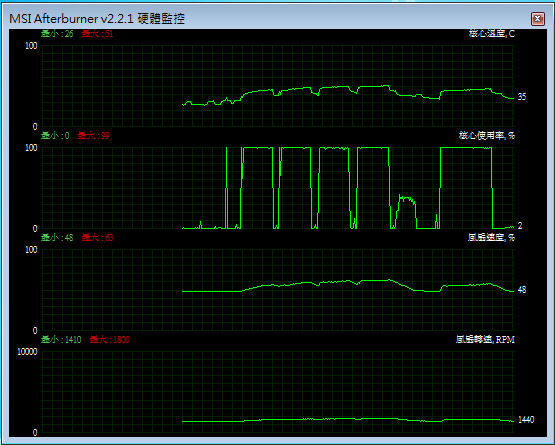The width and height of the screenshot is (555, 445).
Task: Click the core usage maximum value 99
Action: (105, 136)
